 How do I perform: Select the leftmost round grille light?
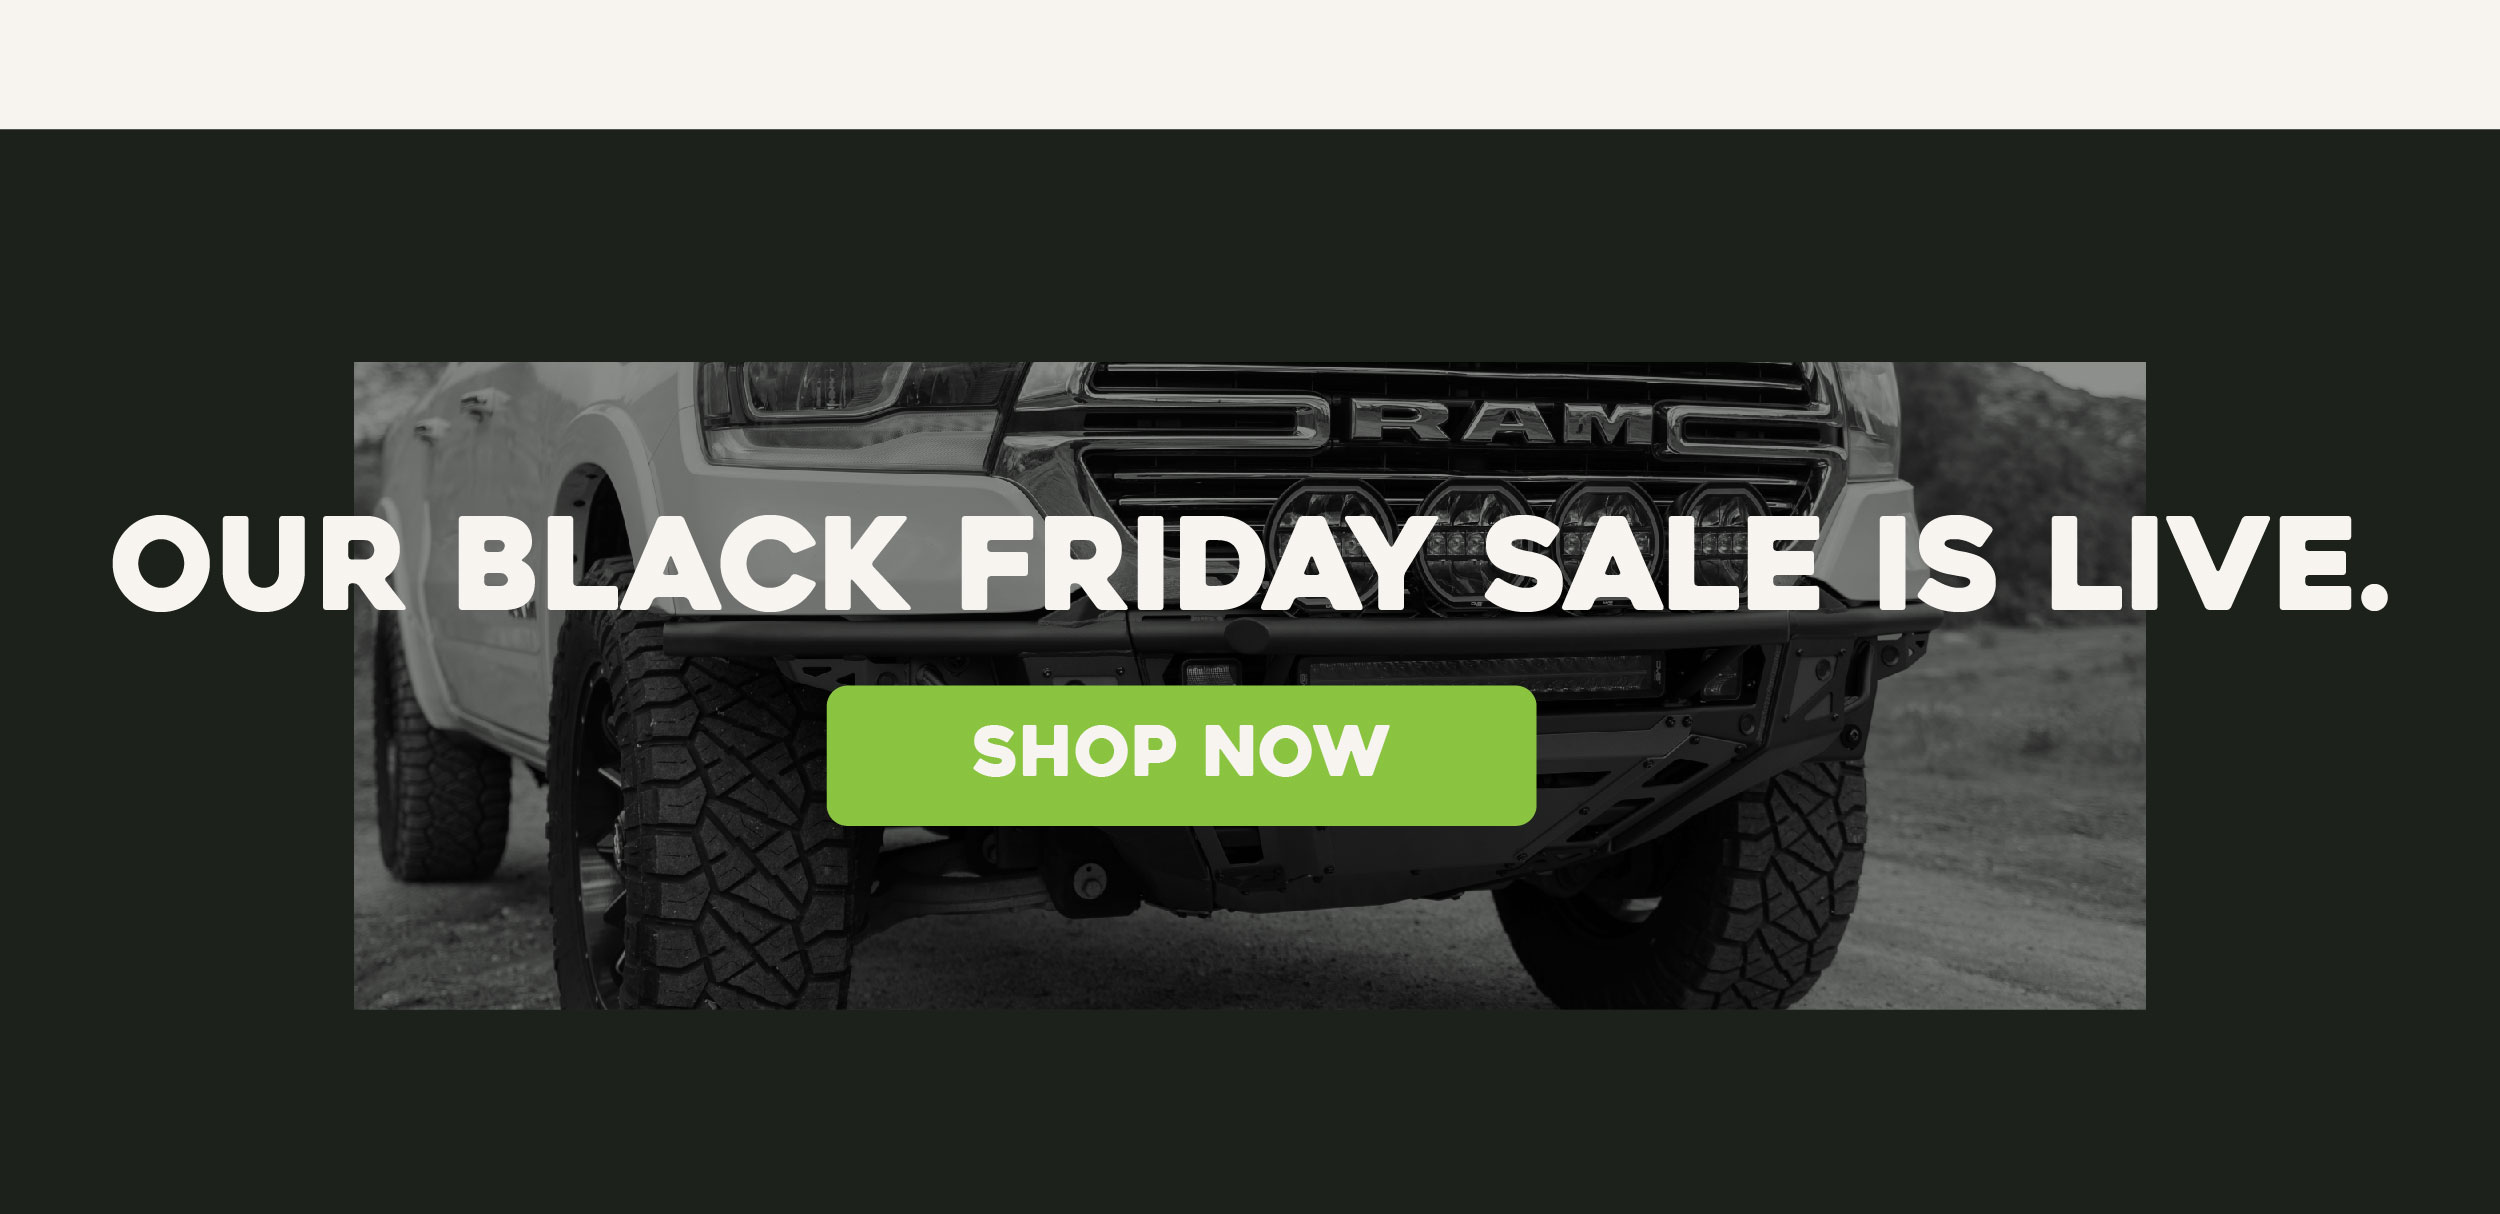tap(1330, 545)
